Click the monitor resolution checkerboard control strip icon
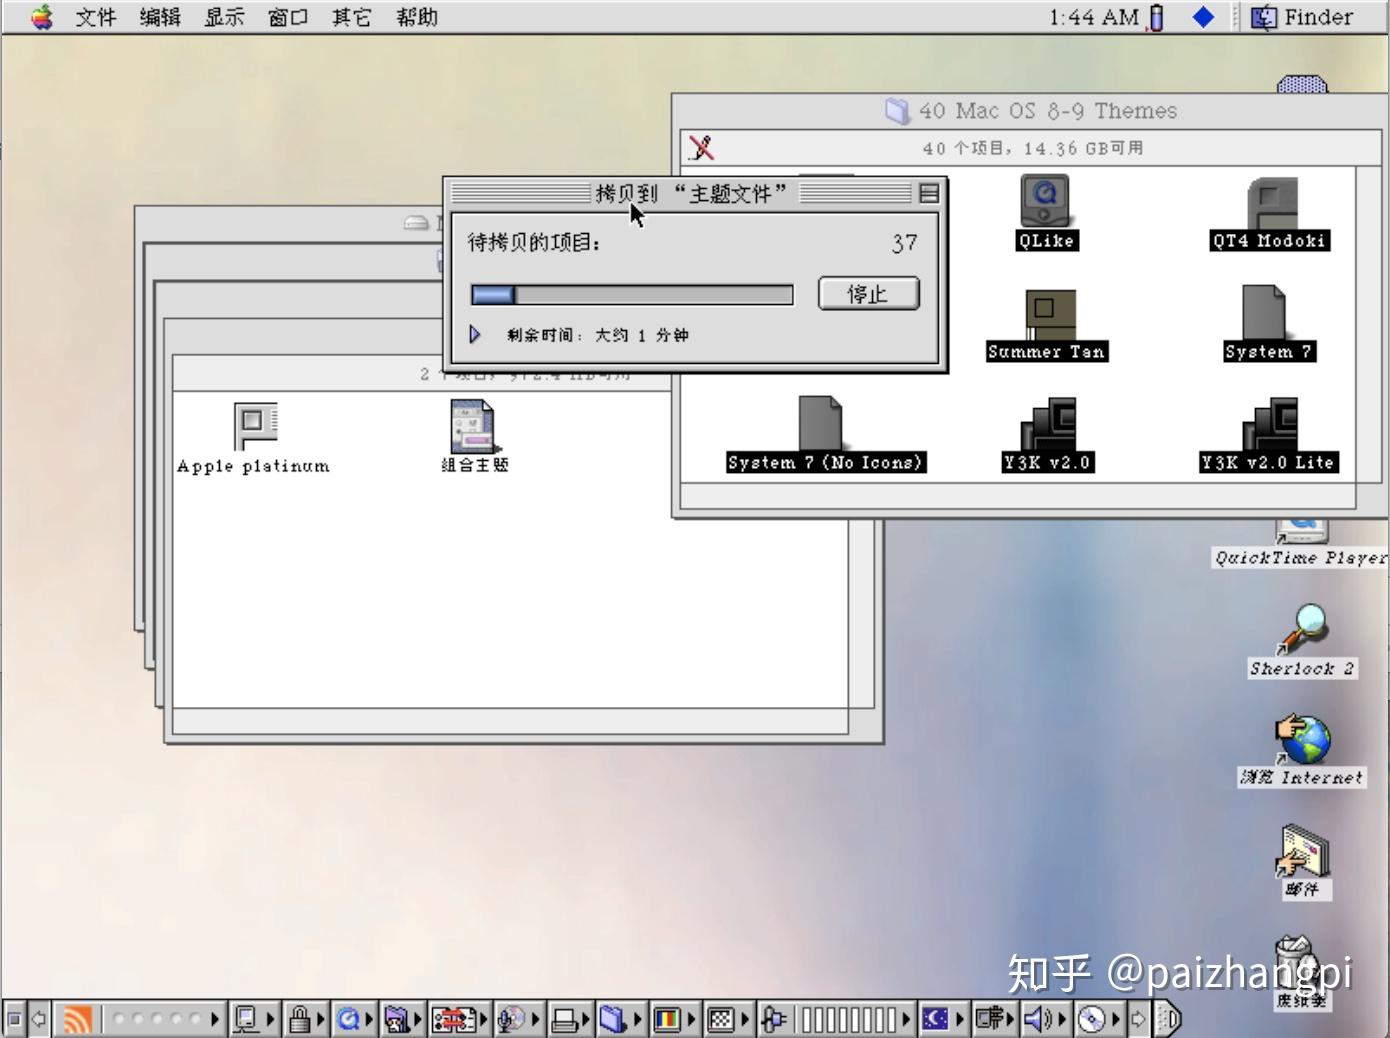This screenshot has width=1390, height=1038. tap(721, 1019)
